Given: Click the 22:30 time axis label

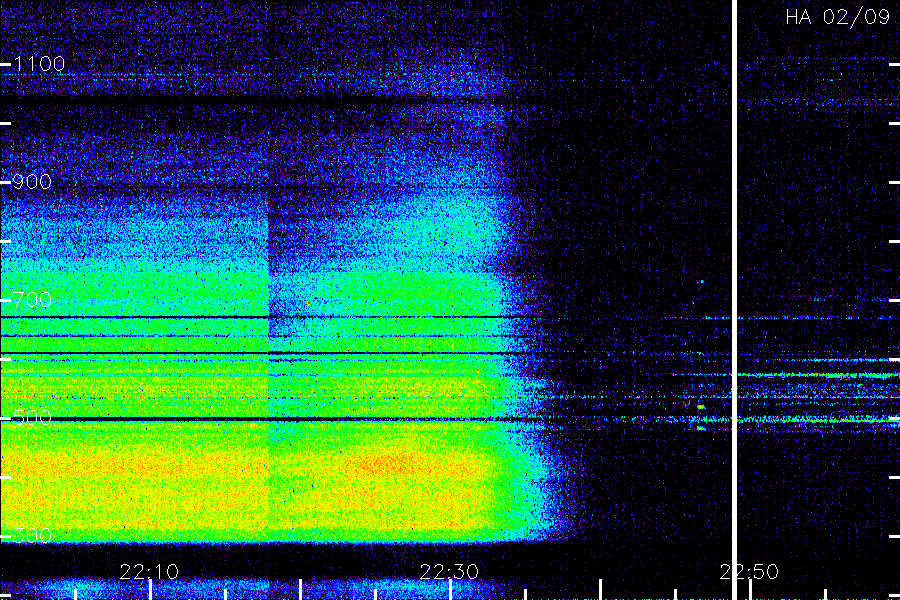Looking at the screenshot, I should (x=449, y=572).
